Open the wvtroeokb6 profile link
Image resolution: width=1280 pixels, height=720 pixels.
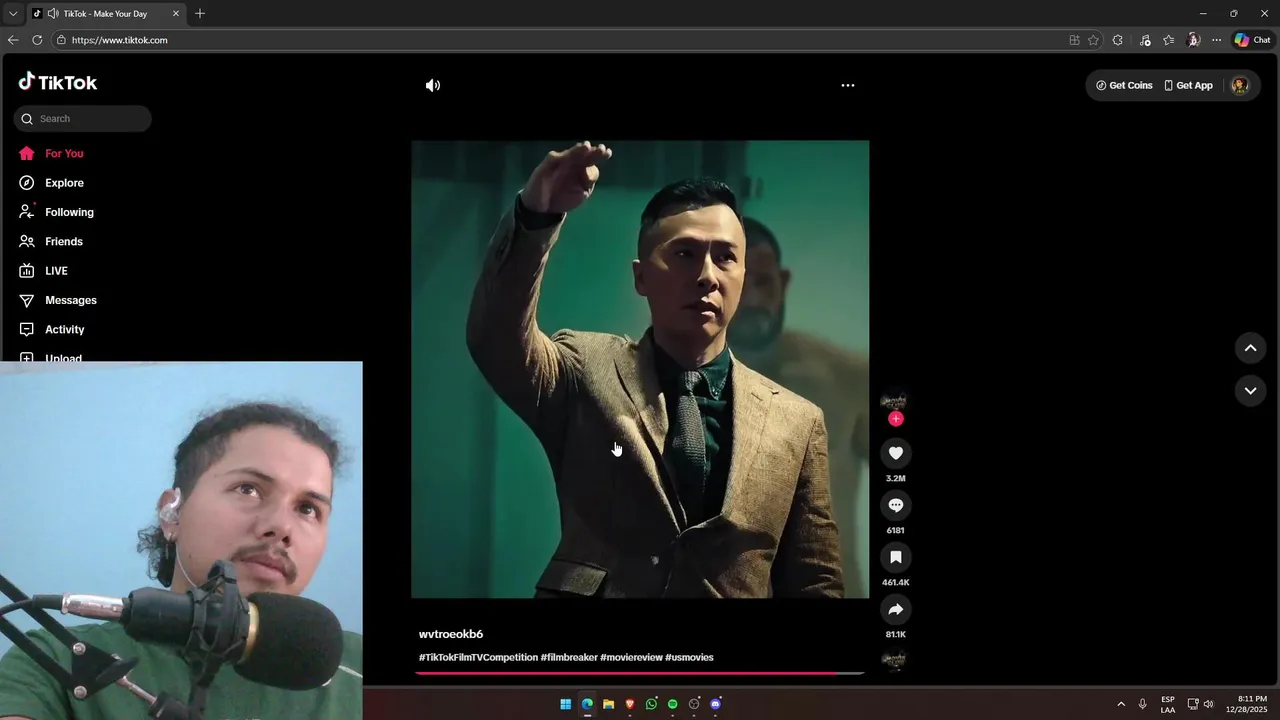pos(451,635)
